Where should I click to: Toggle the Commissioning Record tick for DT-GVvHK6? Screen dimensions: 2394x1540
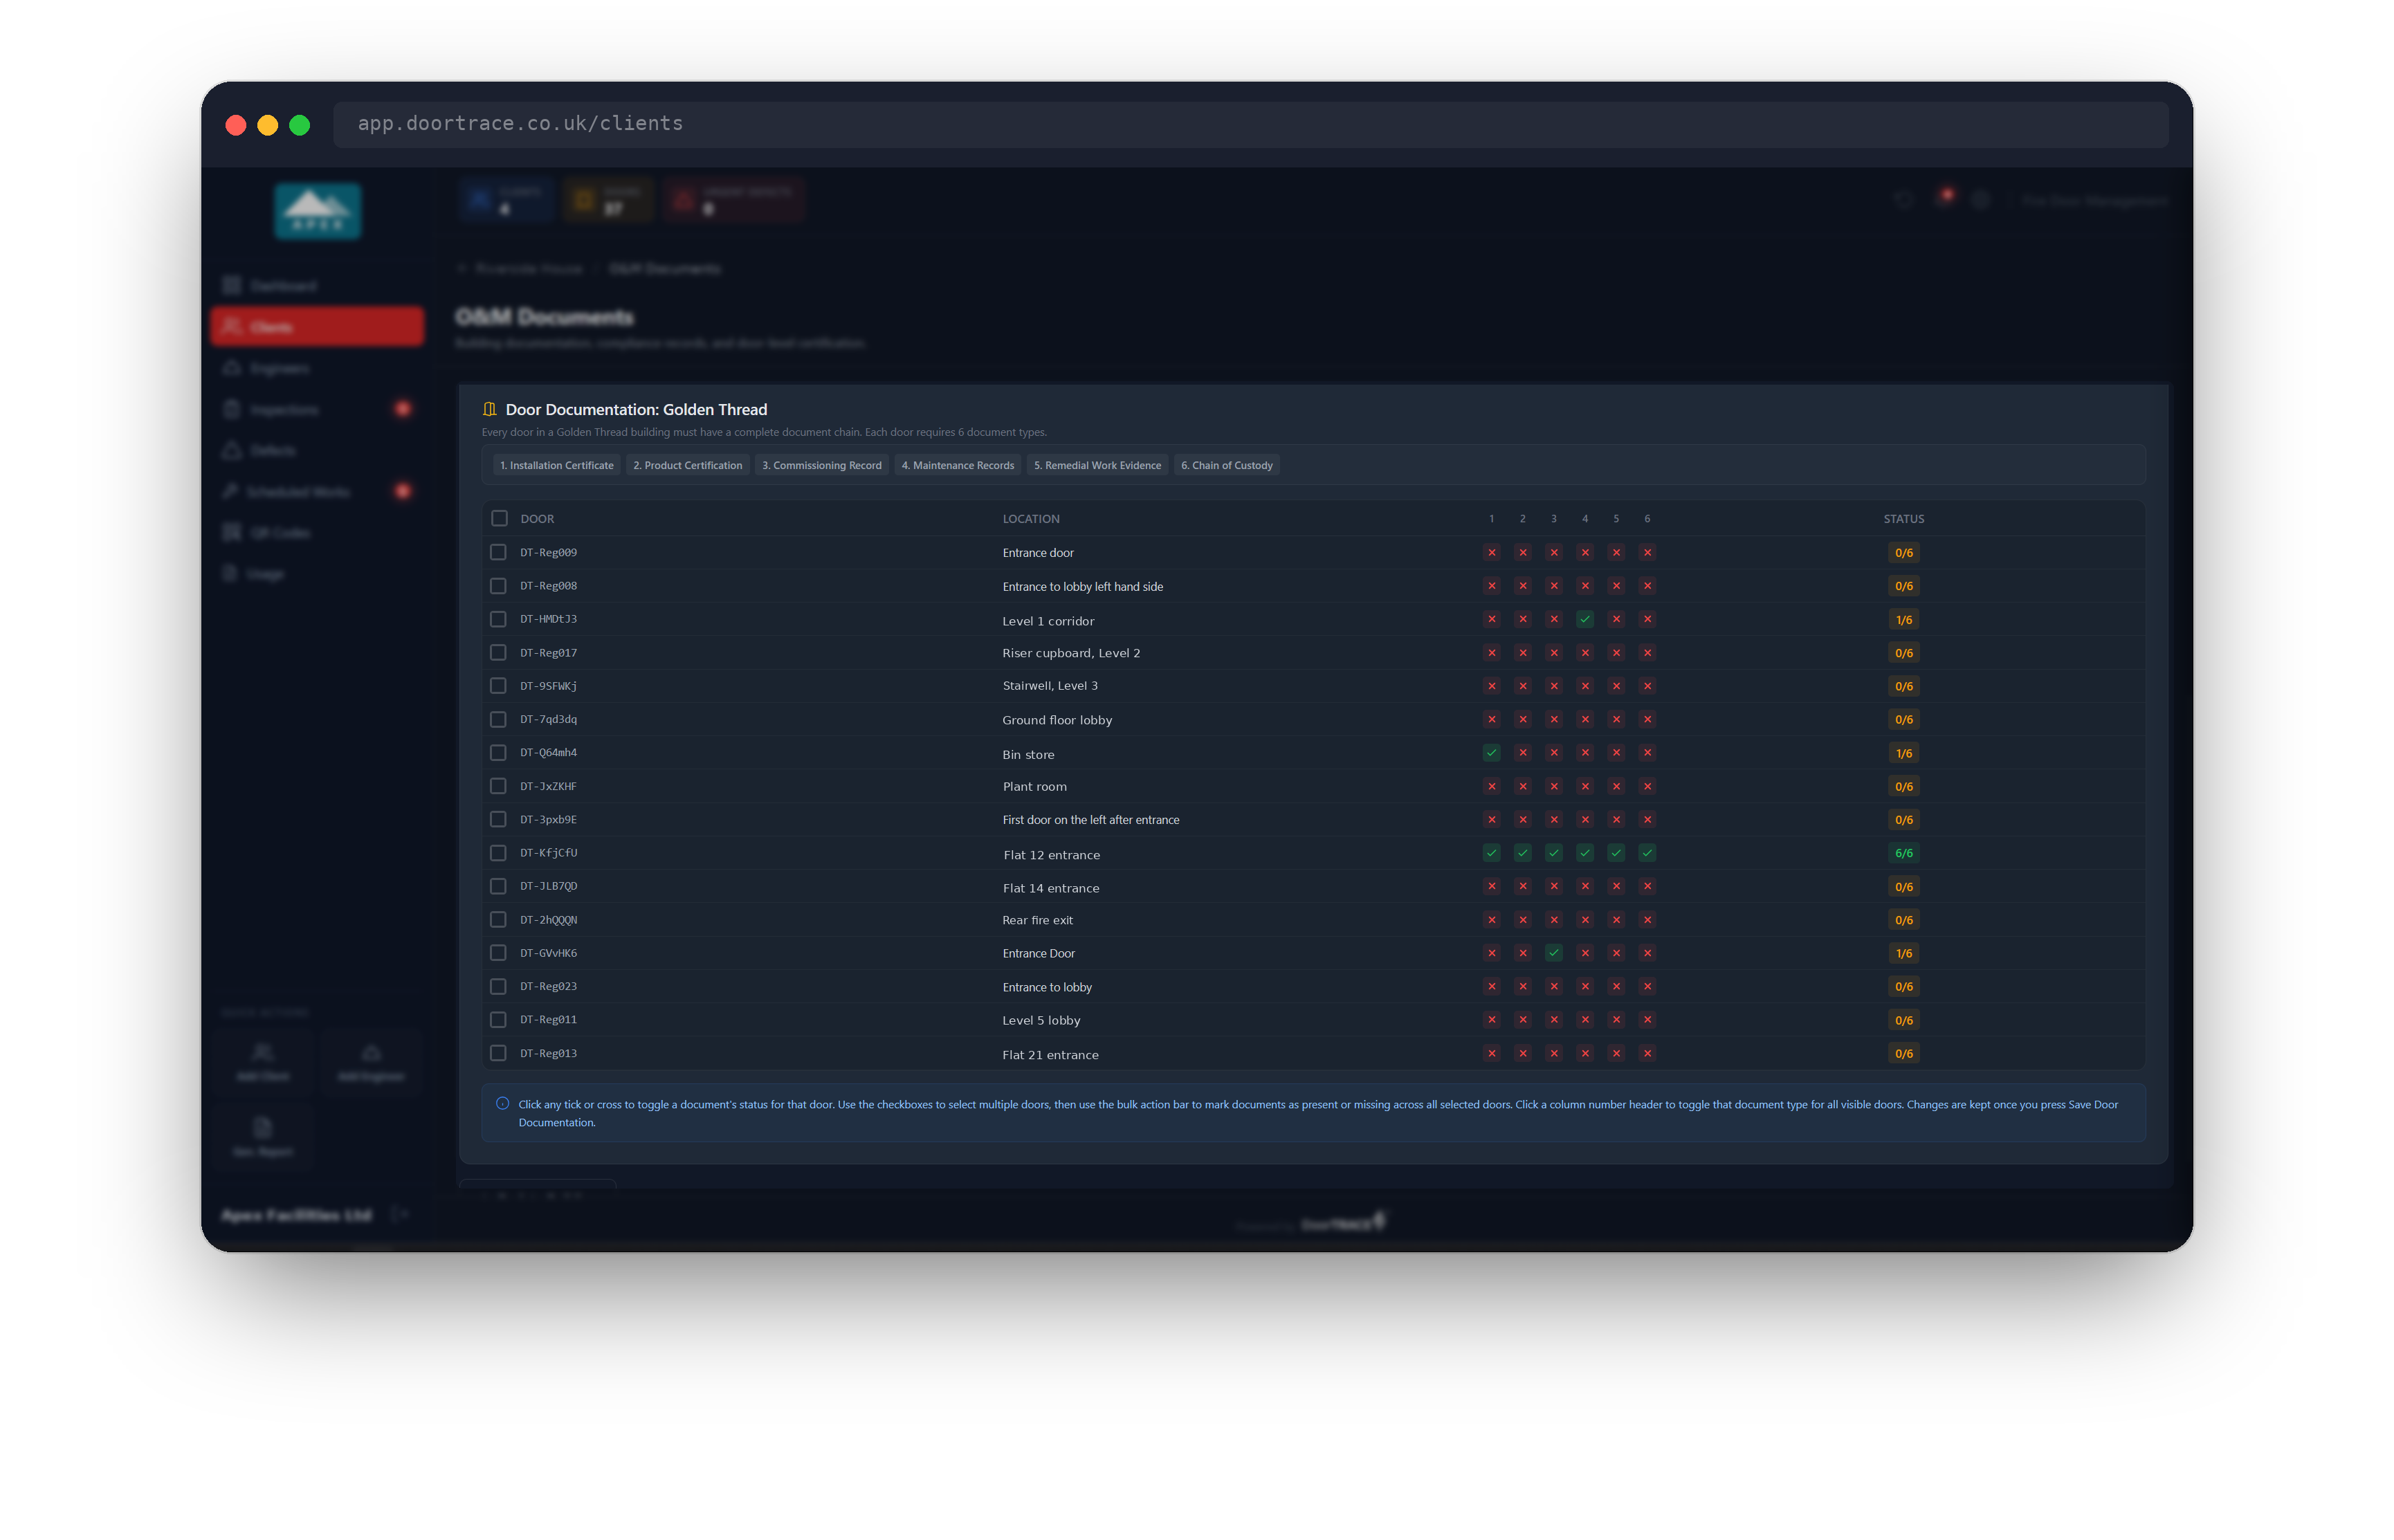[1553, 953]
